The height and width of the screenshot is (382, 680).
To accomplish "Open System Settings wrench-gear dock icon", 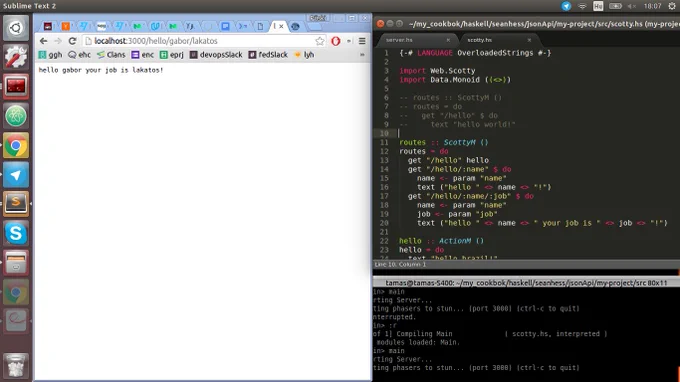I will (16, 57).
